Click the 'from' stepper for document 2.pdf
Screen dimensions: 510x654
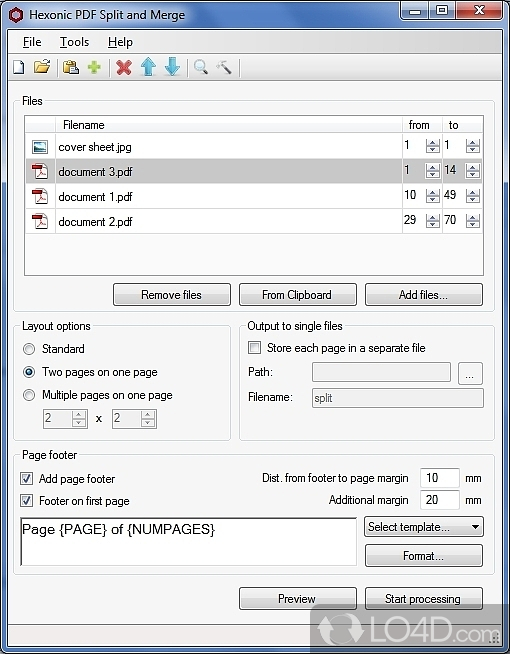pyautogui.click(x=432, y=221)
